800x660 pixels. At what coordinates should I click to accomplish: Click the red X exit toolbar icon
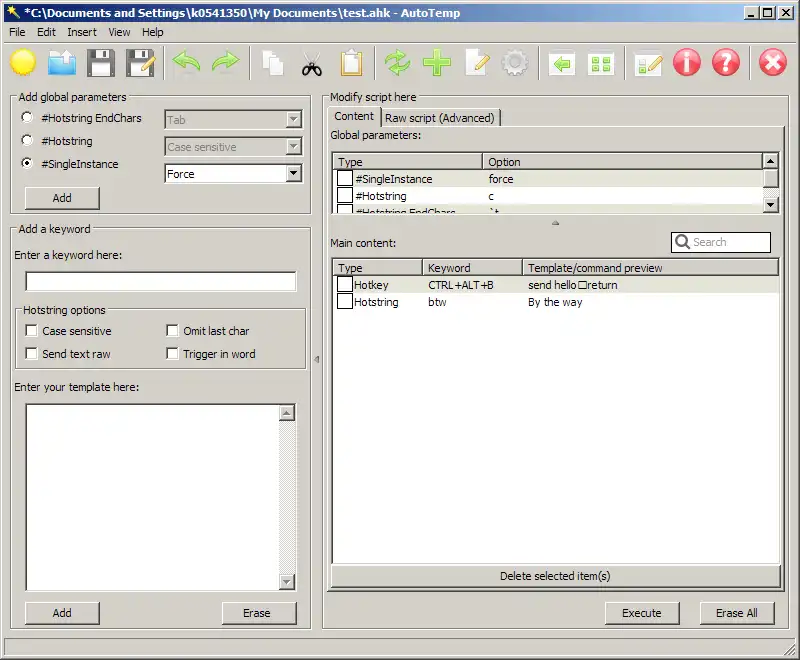(772, 63)
